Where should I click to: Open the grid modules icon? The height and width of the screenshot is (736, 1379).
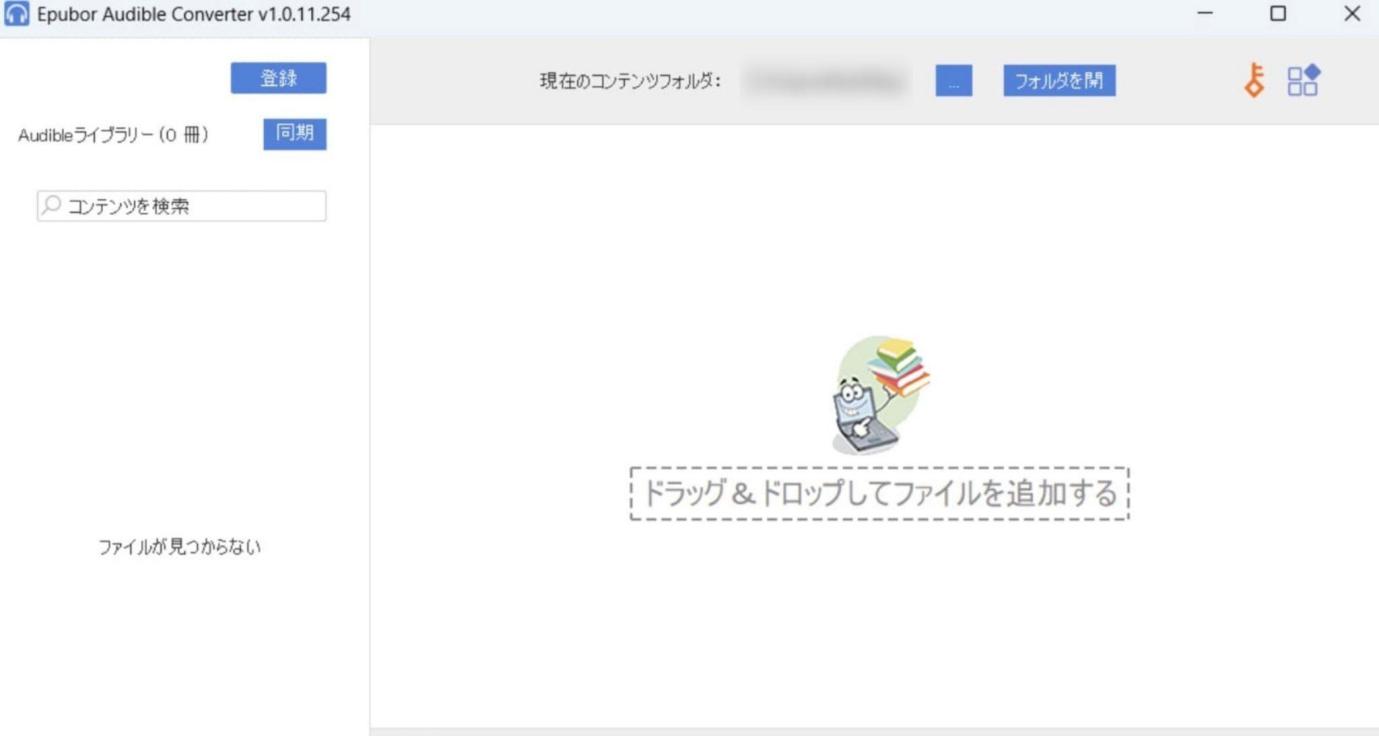point(1304,81)
